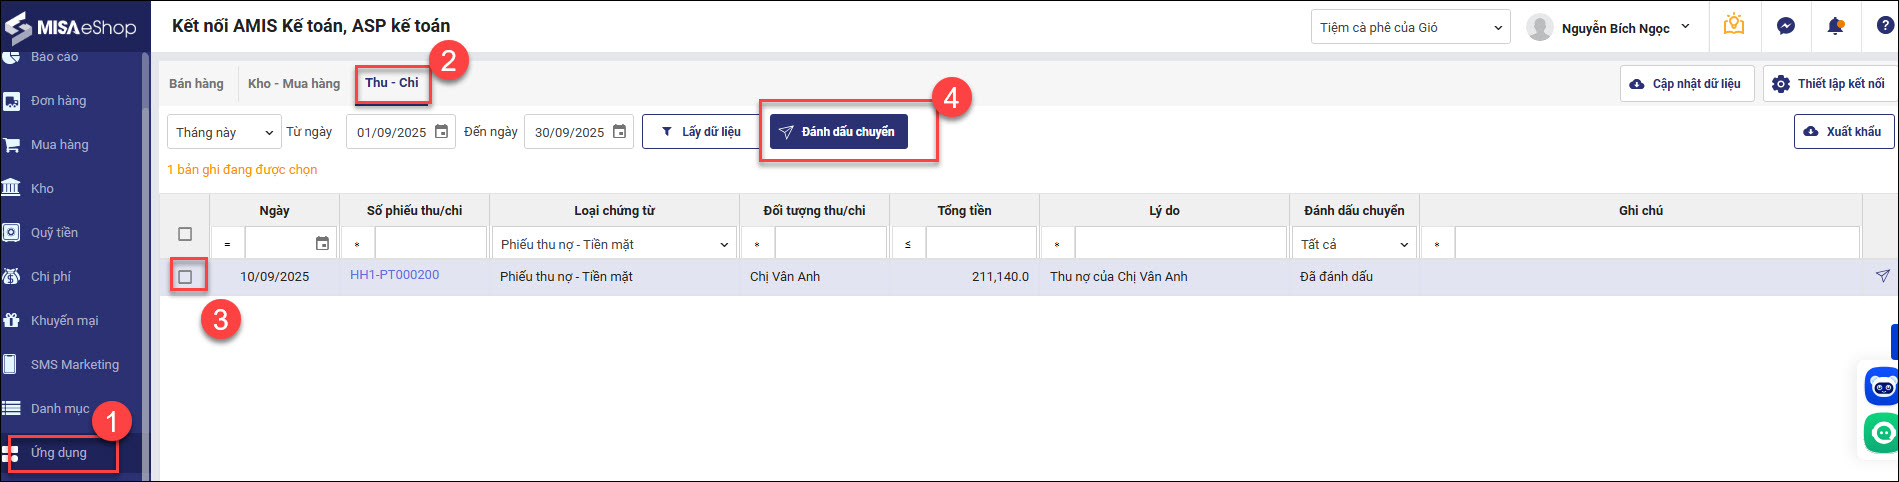This screenshot has width=1899, height=482.
Task: Click the Lý do filter input field
Action: pos(1180,244)
